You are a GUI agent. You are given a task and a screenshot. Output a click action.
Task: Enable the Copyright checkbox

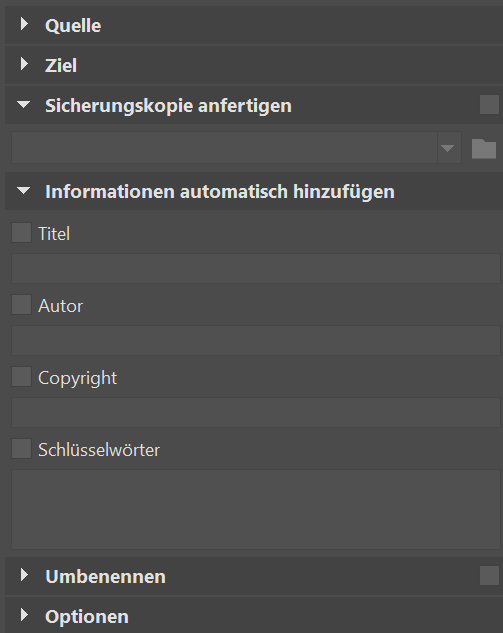coord(21,377)
